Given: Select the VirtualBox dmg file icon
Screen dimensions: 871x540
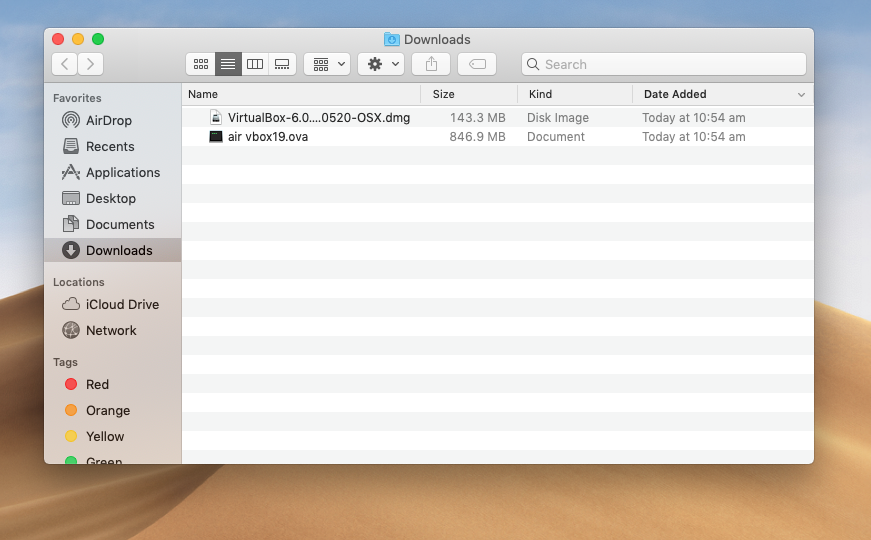Looking at the screenshot, I should click(216, 117).
